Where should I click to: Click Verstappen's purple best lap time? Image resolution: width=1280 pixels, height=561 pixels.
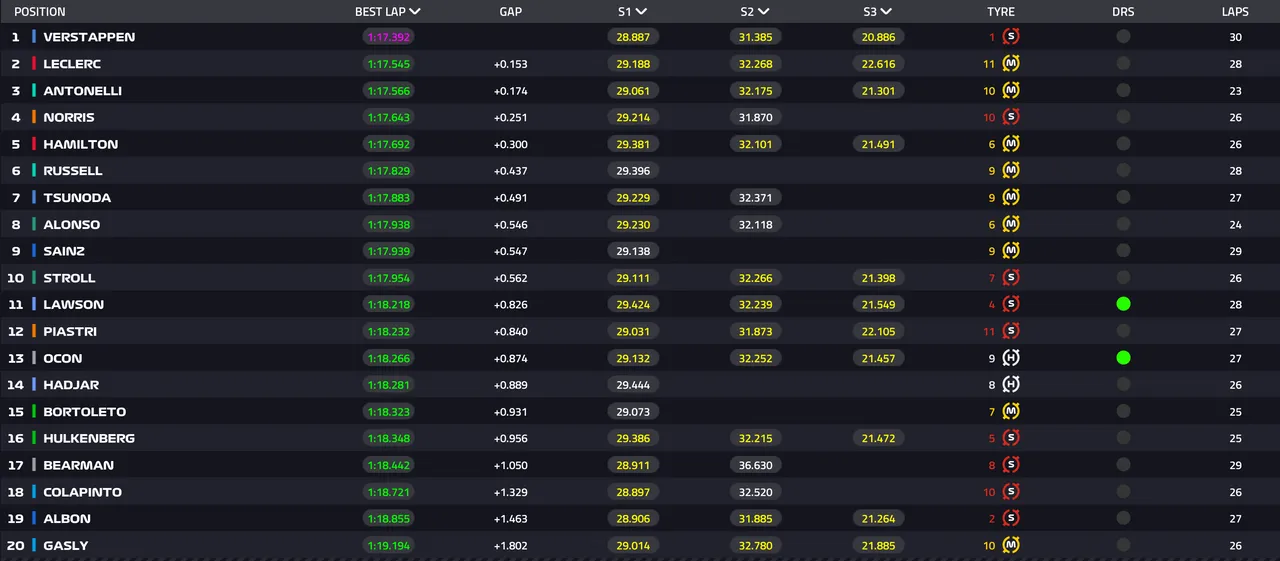387,37
